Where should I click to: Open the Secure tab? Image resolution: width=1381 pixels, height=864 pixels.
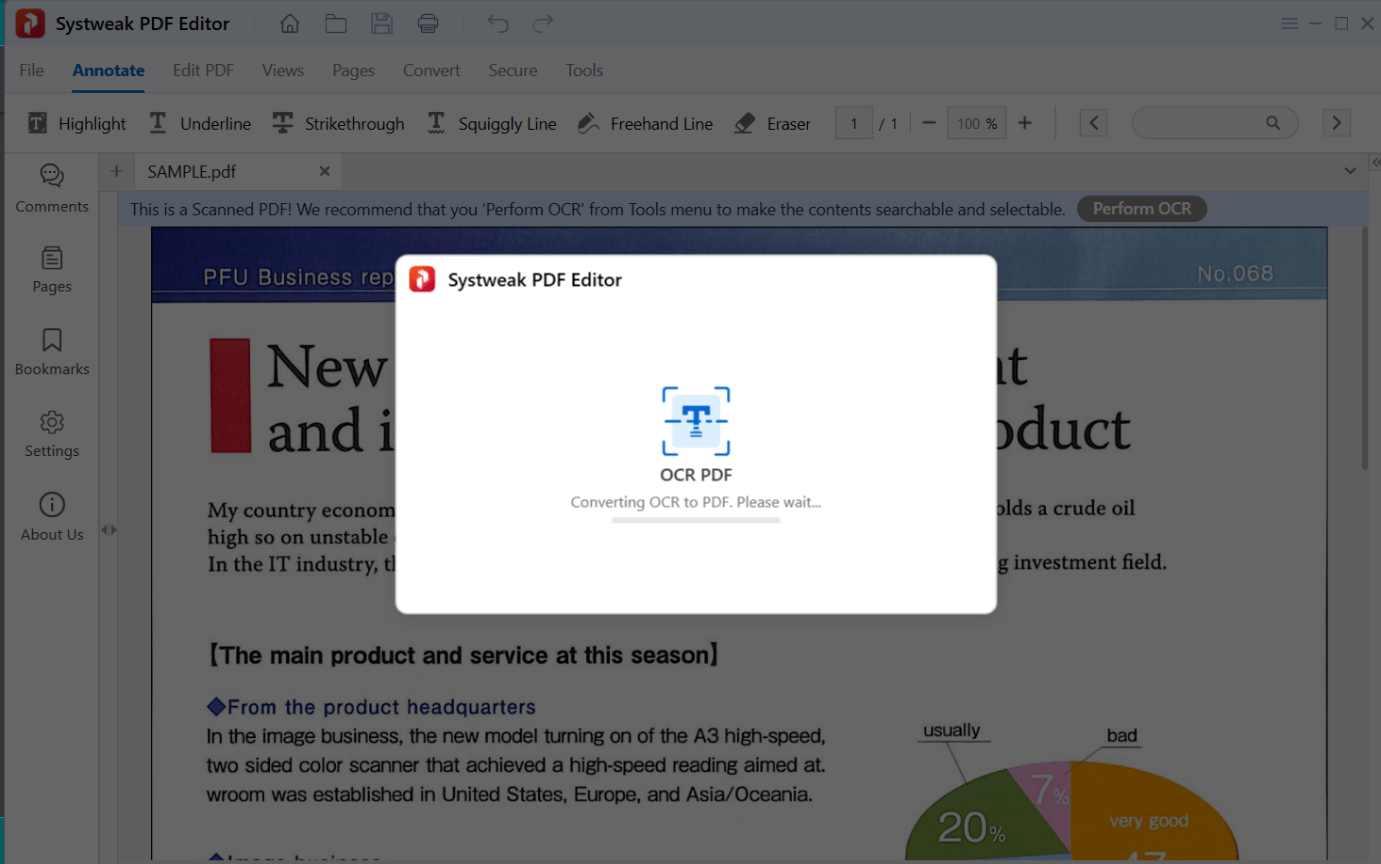[x=513, y=70]
